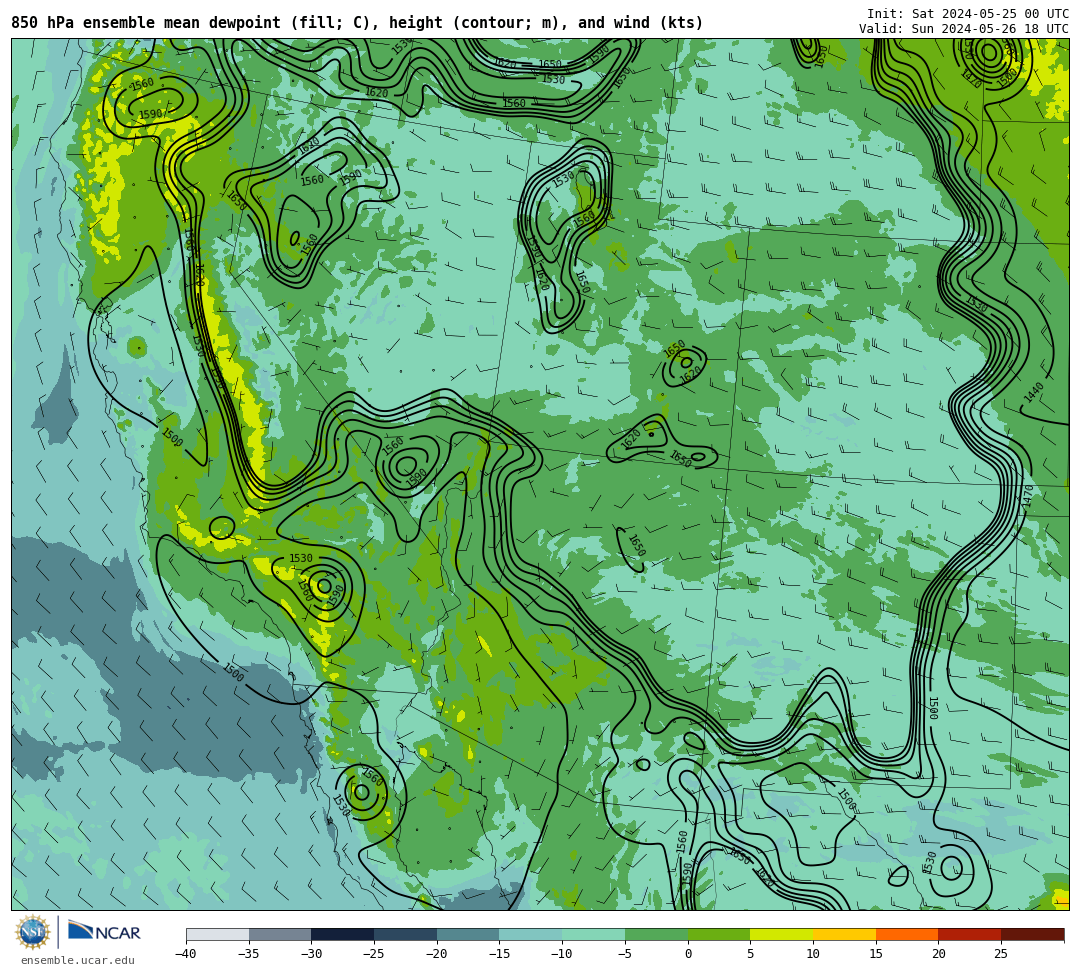The width and height of the screenshot is (1080, 973).
Task: Click the positive 25 colorbar tick label
Action: click(1001, 954)
